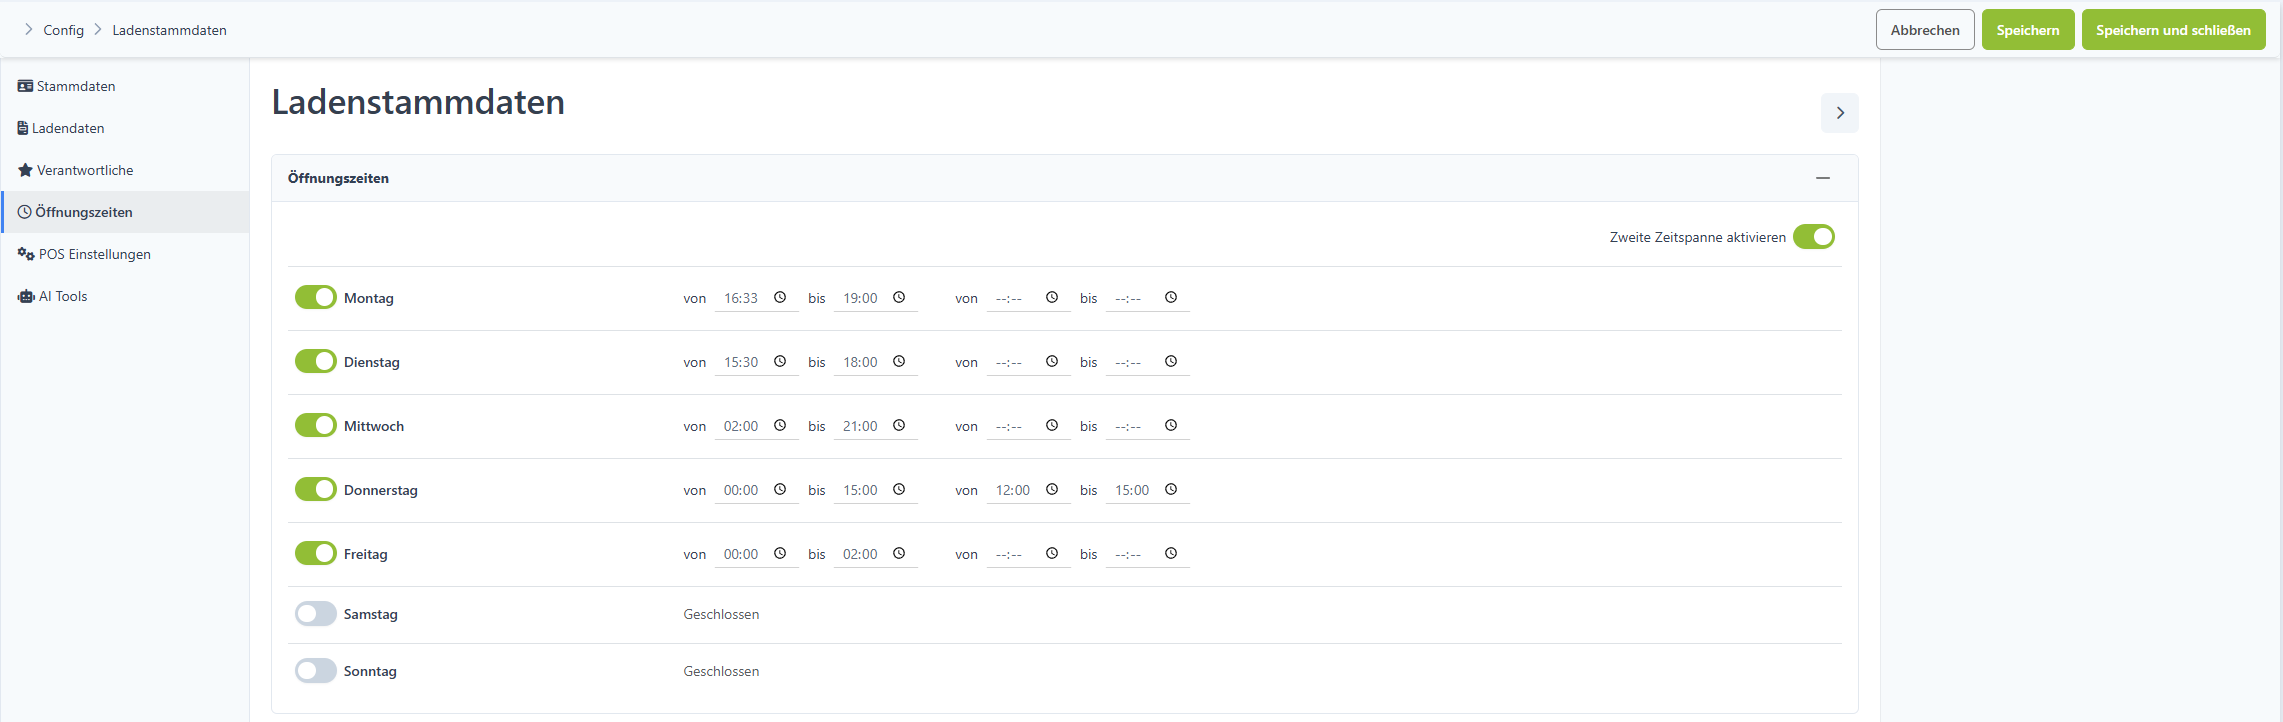The height and width of the screenshot is (722, 2283).
Task: Open clock picker for Mittwoch first end time
Action: click(899, 425)
